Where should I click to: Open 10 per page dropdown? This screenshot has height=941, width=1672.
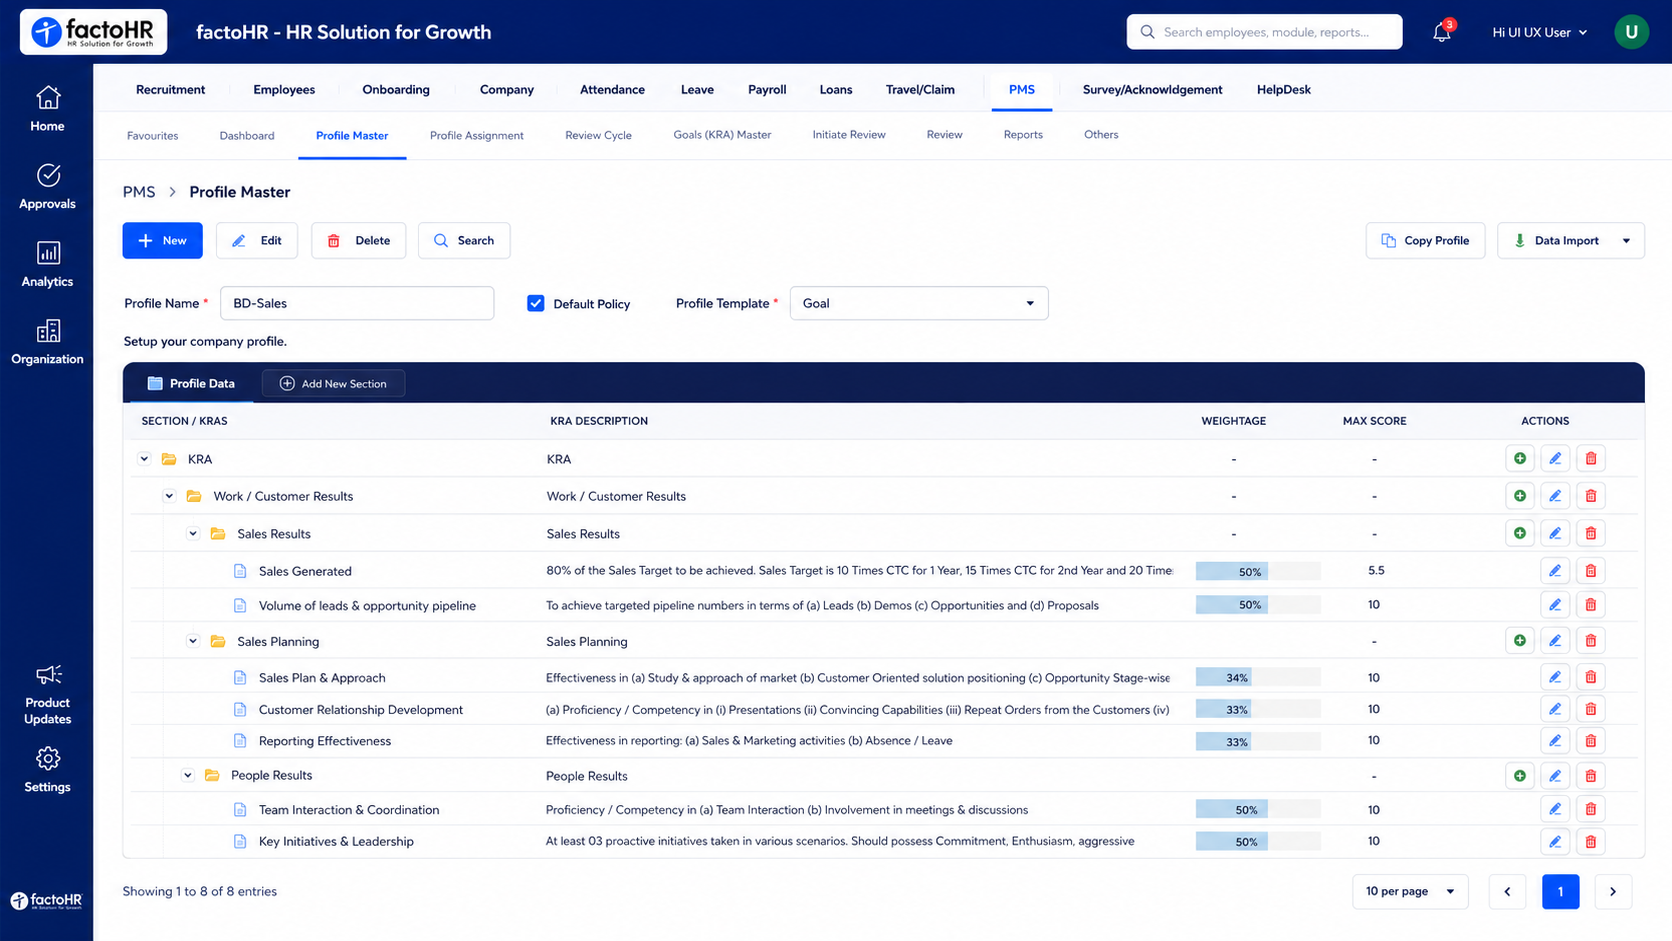1410,891
